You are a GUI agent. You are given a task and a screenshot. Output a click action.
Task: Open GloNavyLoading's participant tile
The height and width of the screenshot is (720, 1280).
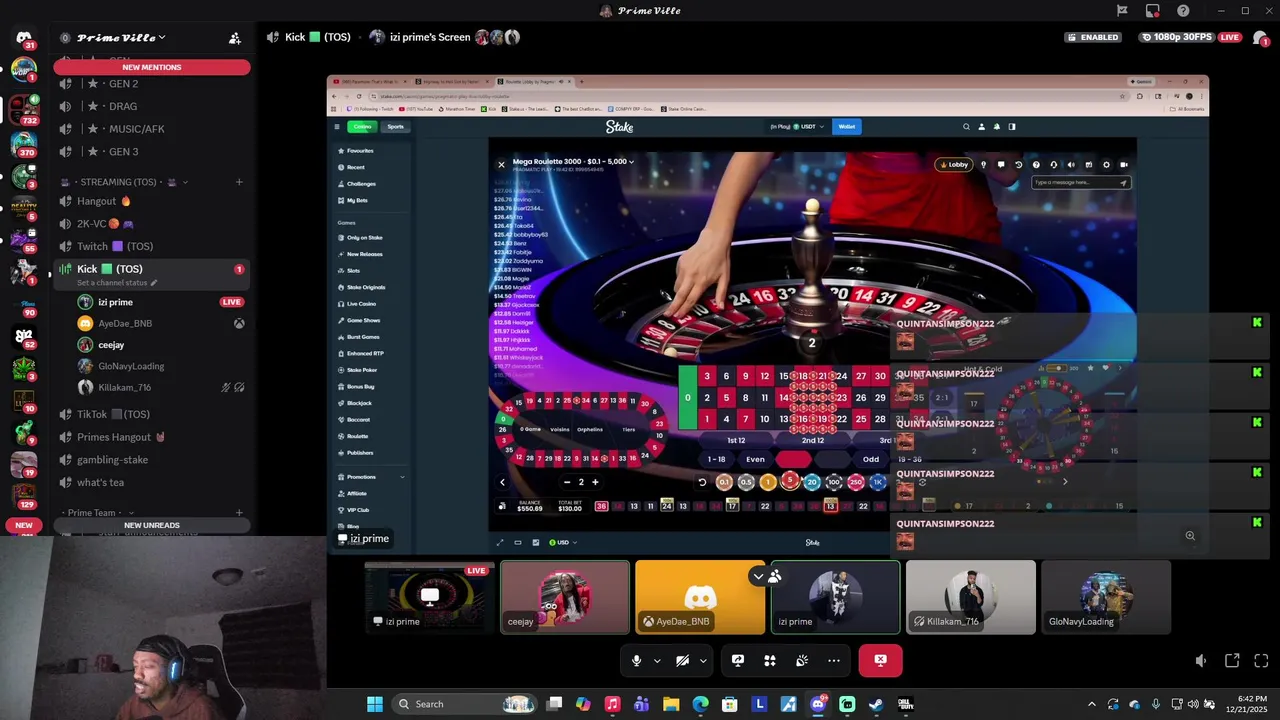[x=1106, y=597]
